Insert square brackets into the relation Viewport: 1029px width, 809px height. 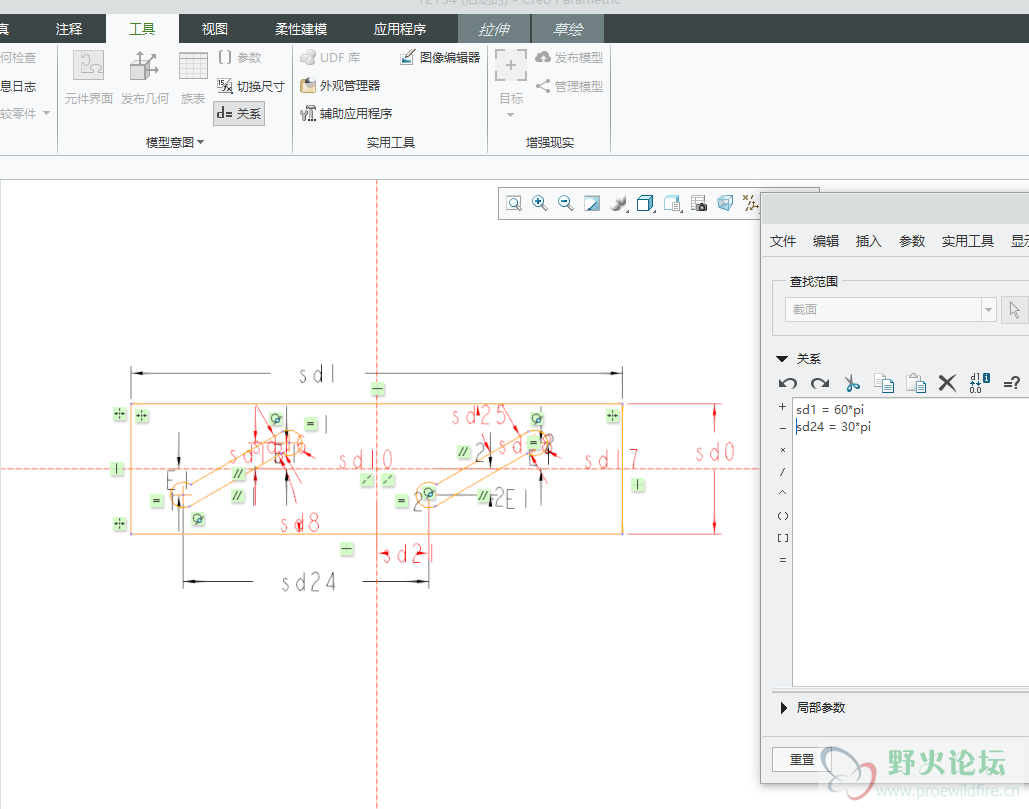click(782, 538)
